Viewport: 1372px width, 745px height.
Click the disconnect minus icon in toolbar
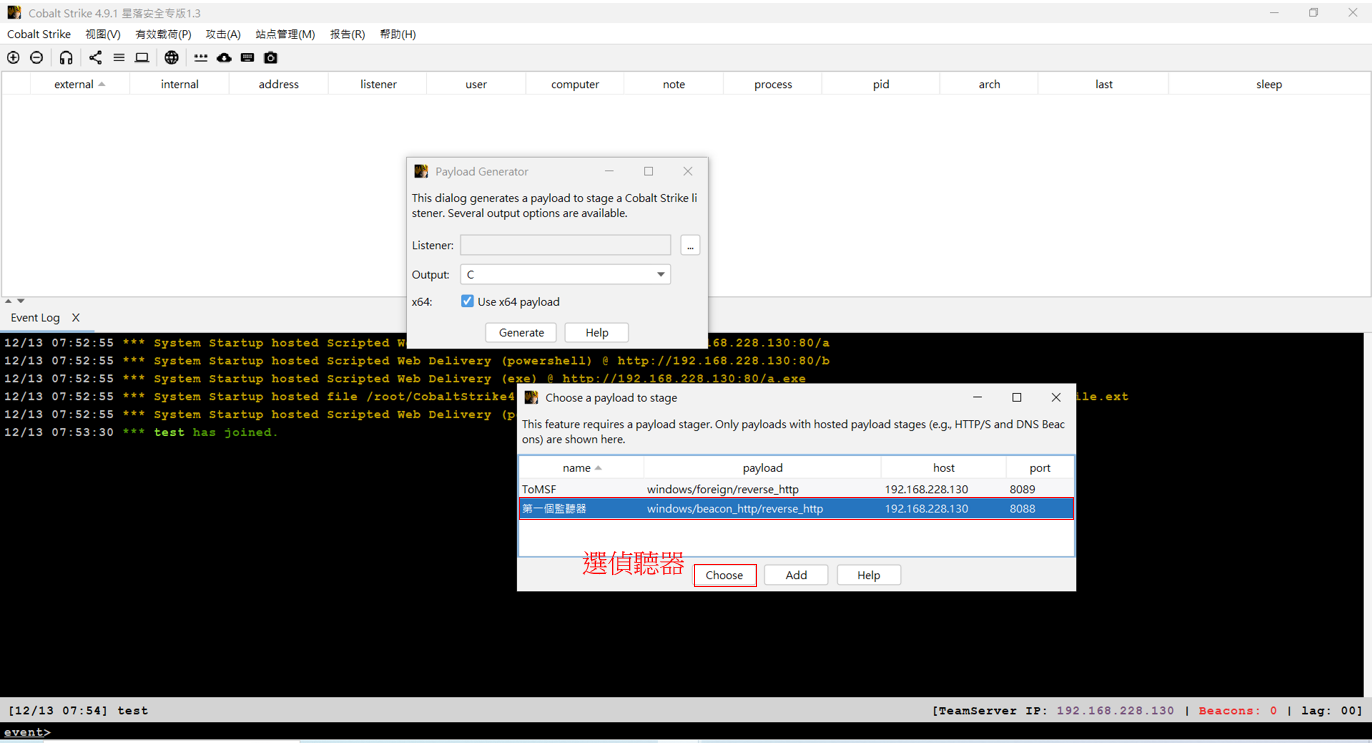pyautogui.click(x=37, y=58)
